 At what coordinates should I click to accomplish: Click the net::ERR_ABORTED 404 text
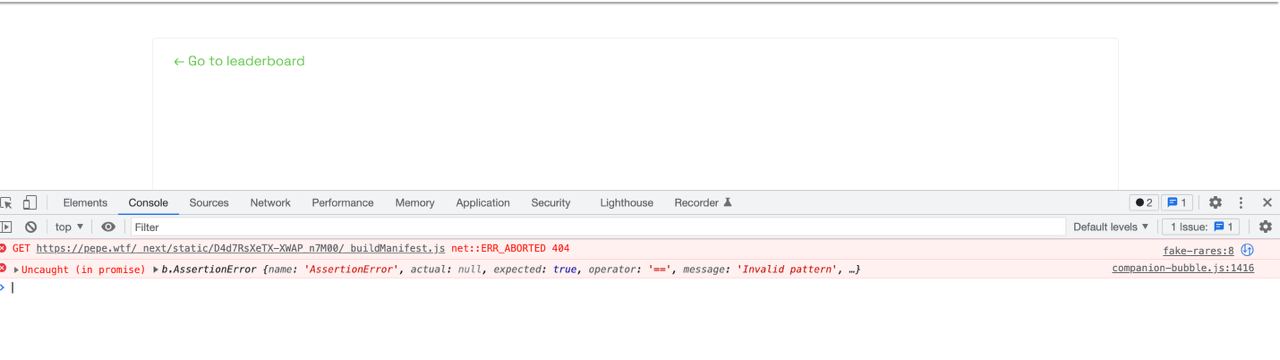(x=510, y=248)
